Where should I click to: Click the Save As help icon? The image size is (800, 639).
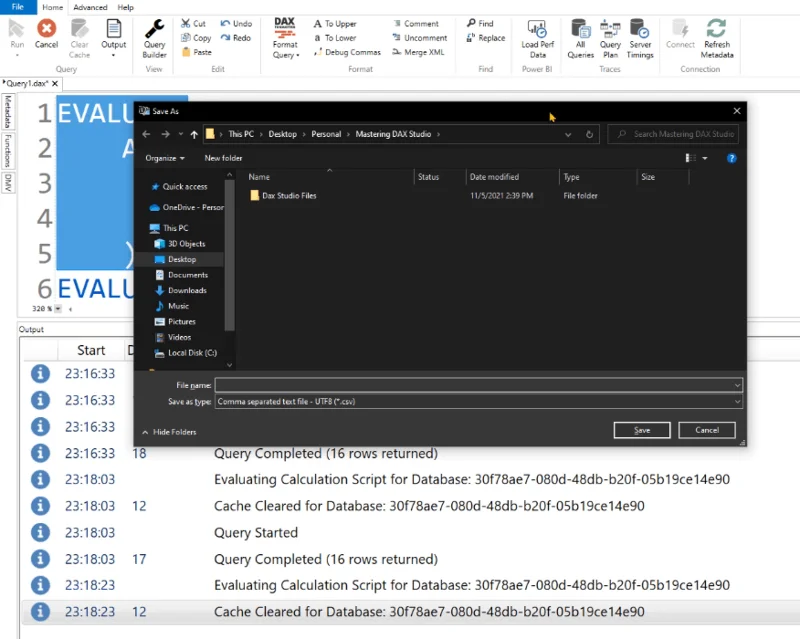(x=731, y=158)
